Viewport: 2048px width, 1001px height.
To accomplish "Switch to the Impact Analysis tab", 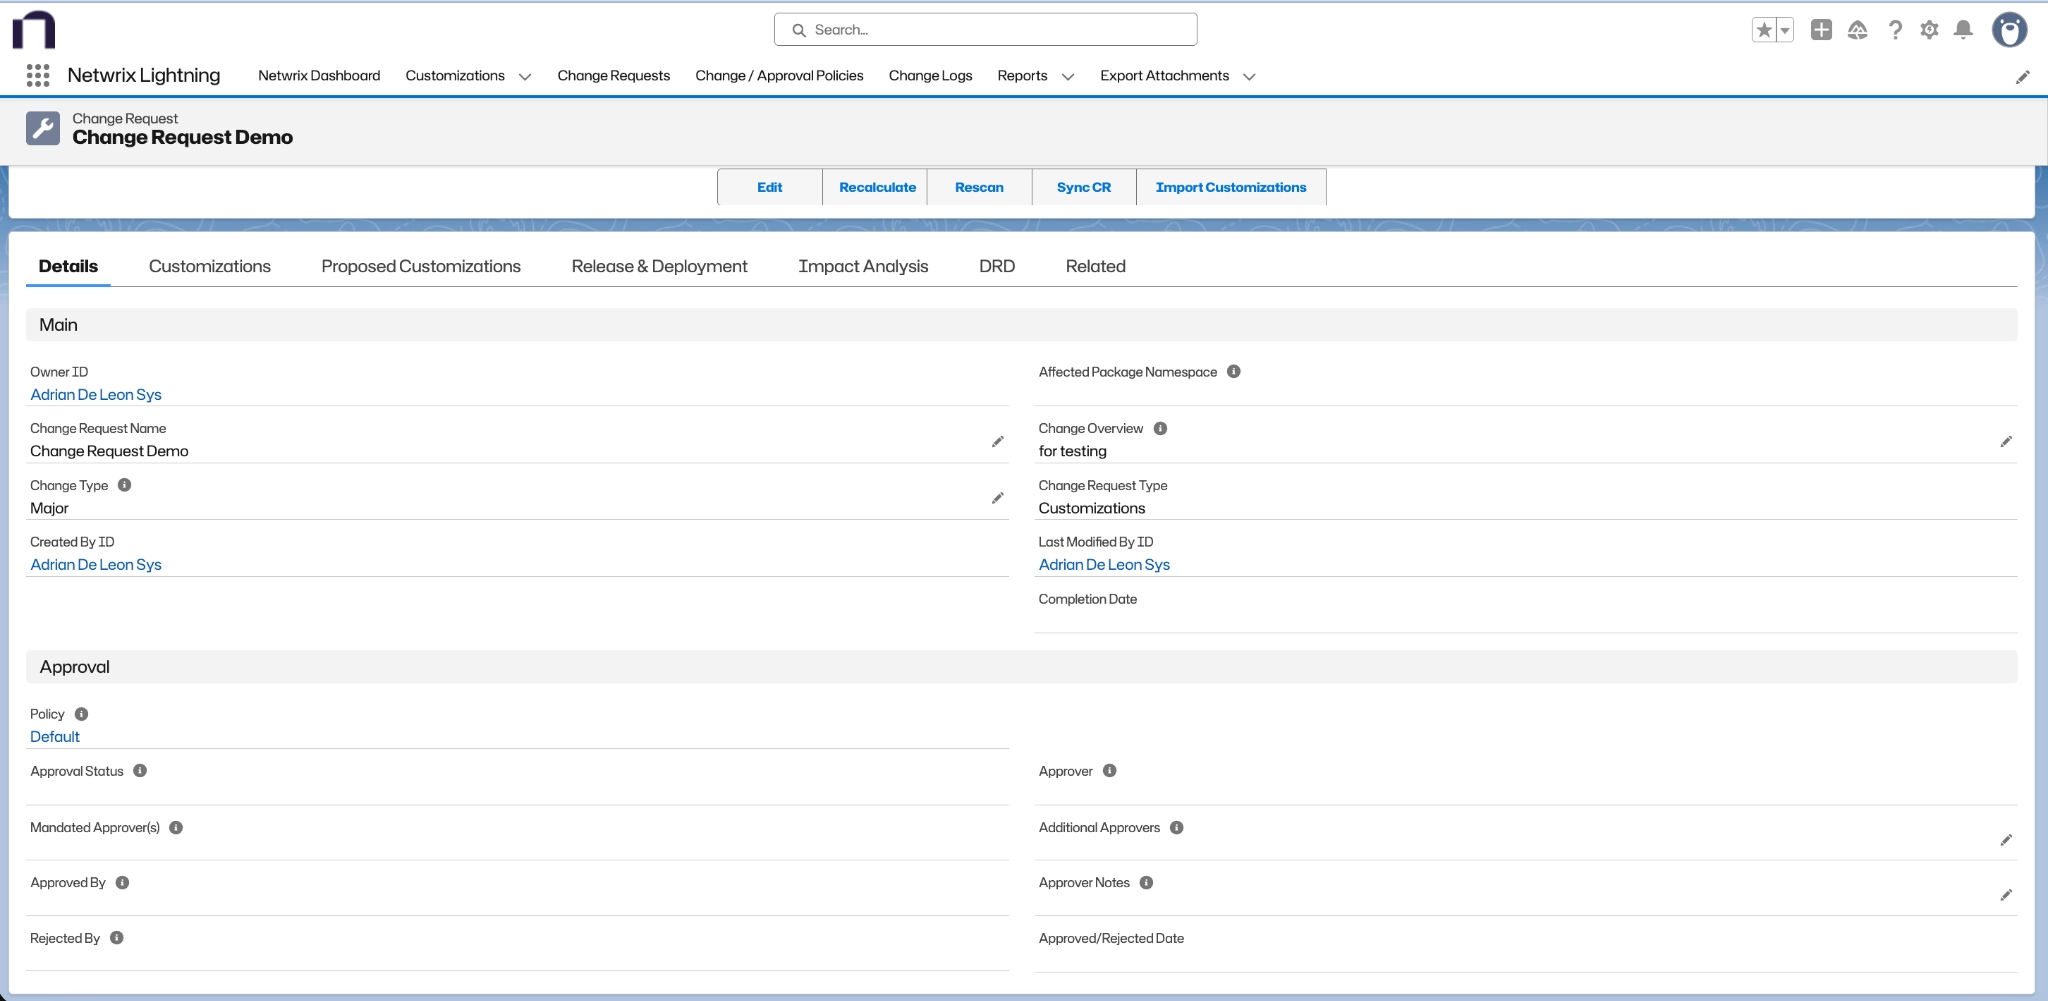I will coord(862,266).
